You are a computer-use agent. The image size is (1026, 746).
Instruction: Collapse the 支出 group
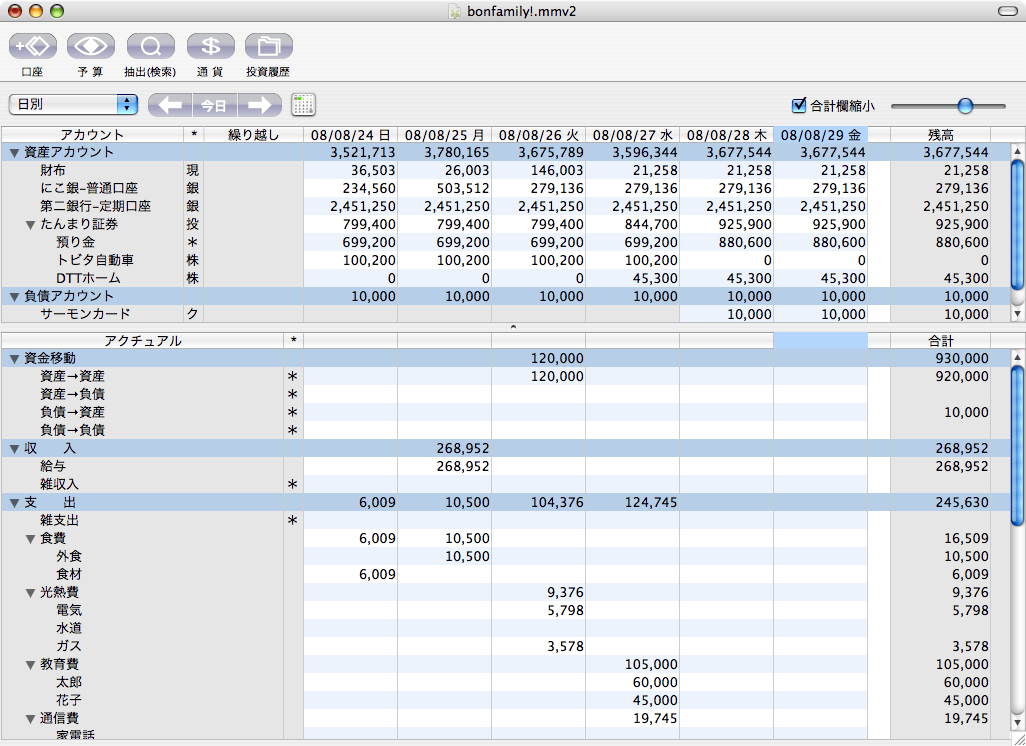click(x=14, y=503)
